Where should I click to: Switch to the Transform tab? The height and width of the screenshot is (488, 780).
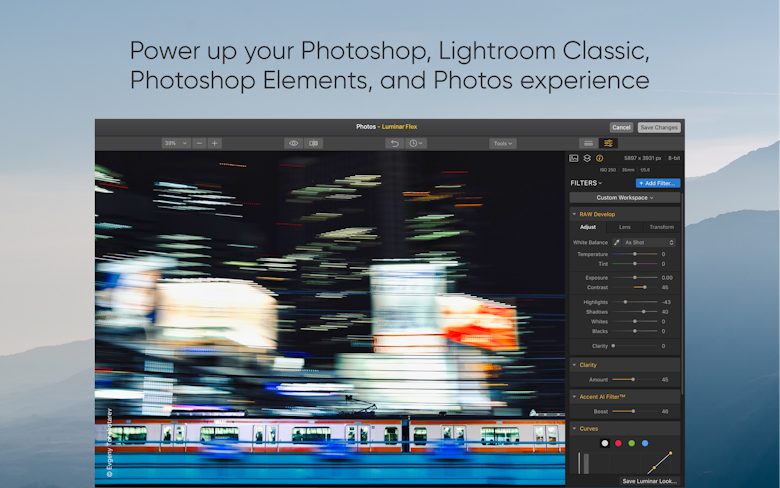[x=661, y=227]
